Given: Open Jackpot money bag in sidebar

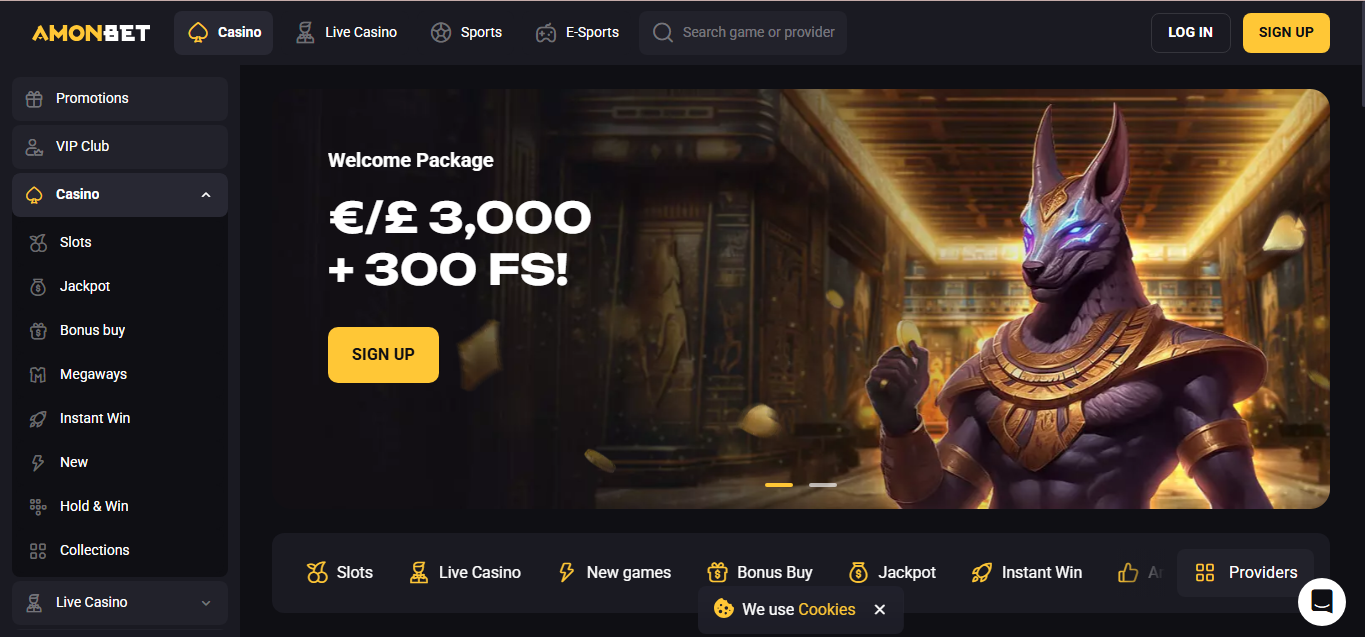Looking at the screenshot, I should pyautogui.click(x=38, y=286).
